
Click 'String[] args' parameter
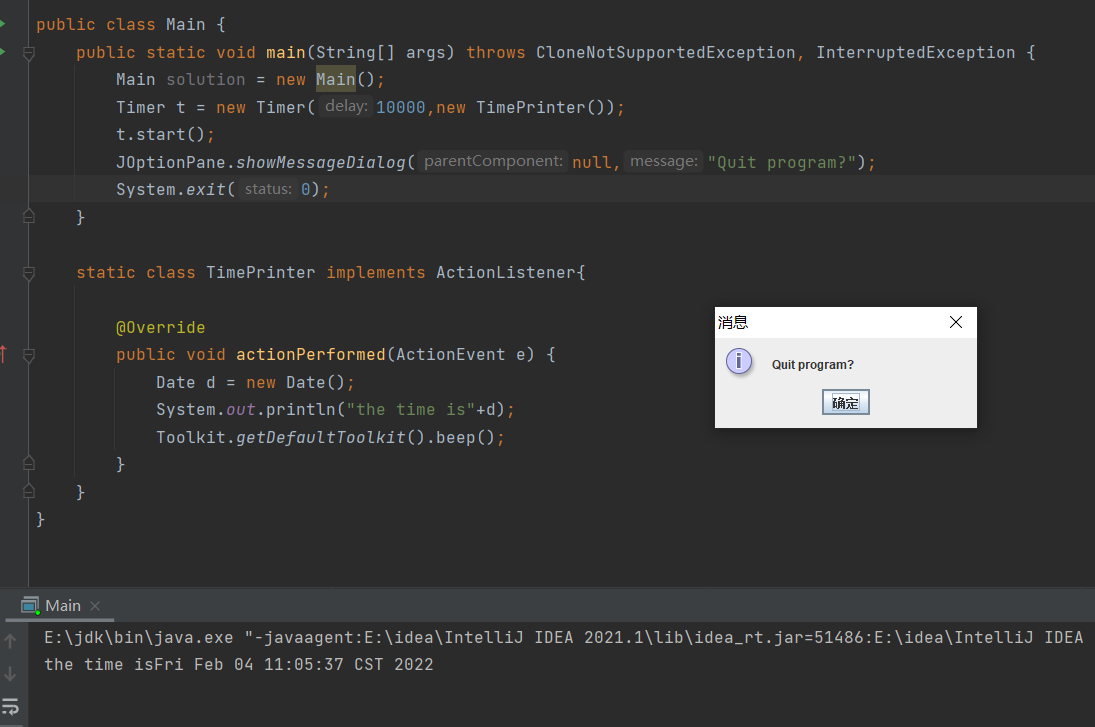pos(381,52)
